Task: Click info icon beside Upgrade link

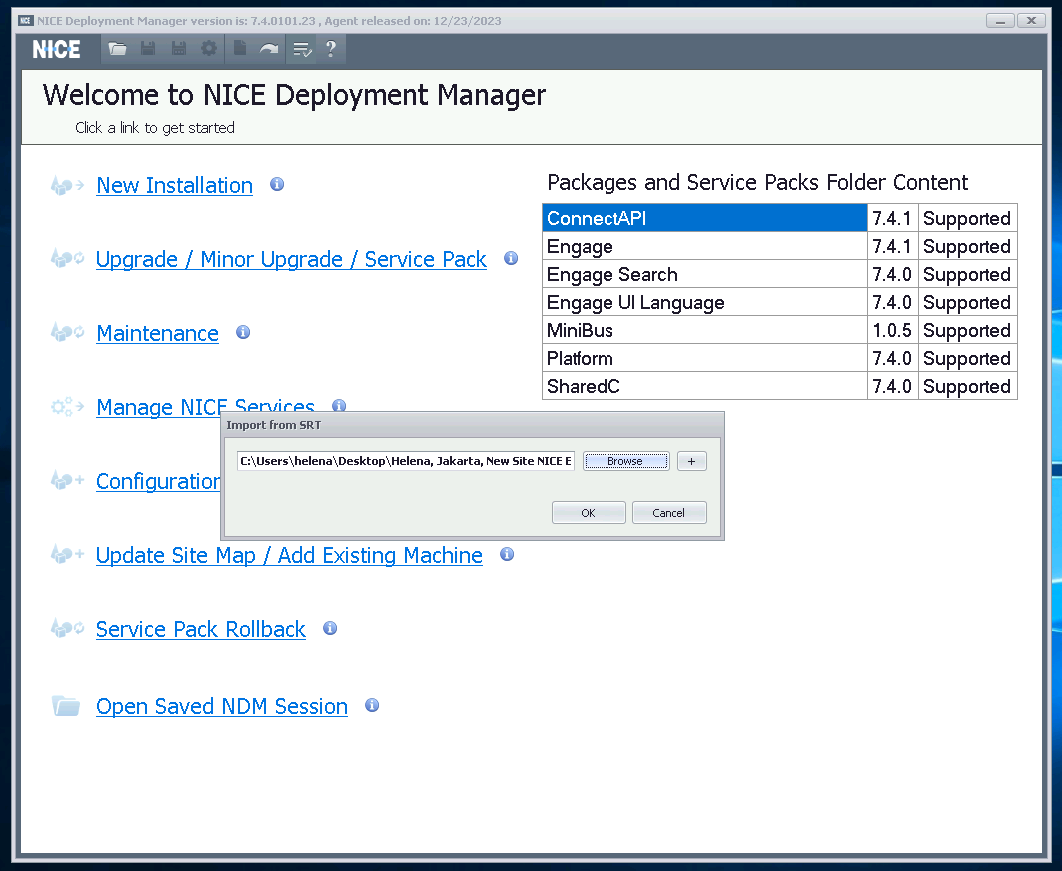Action: (511, 258)
